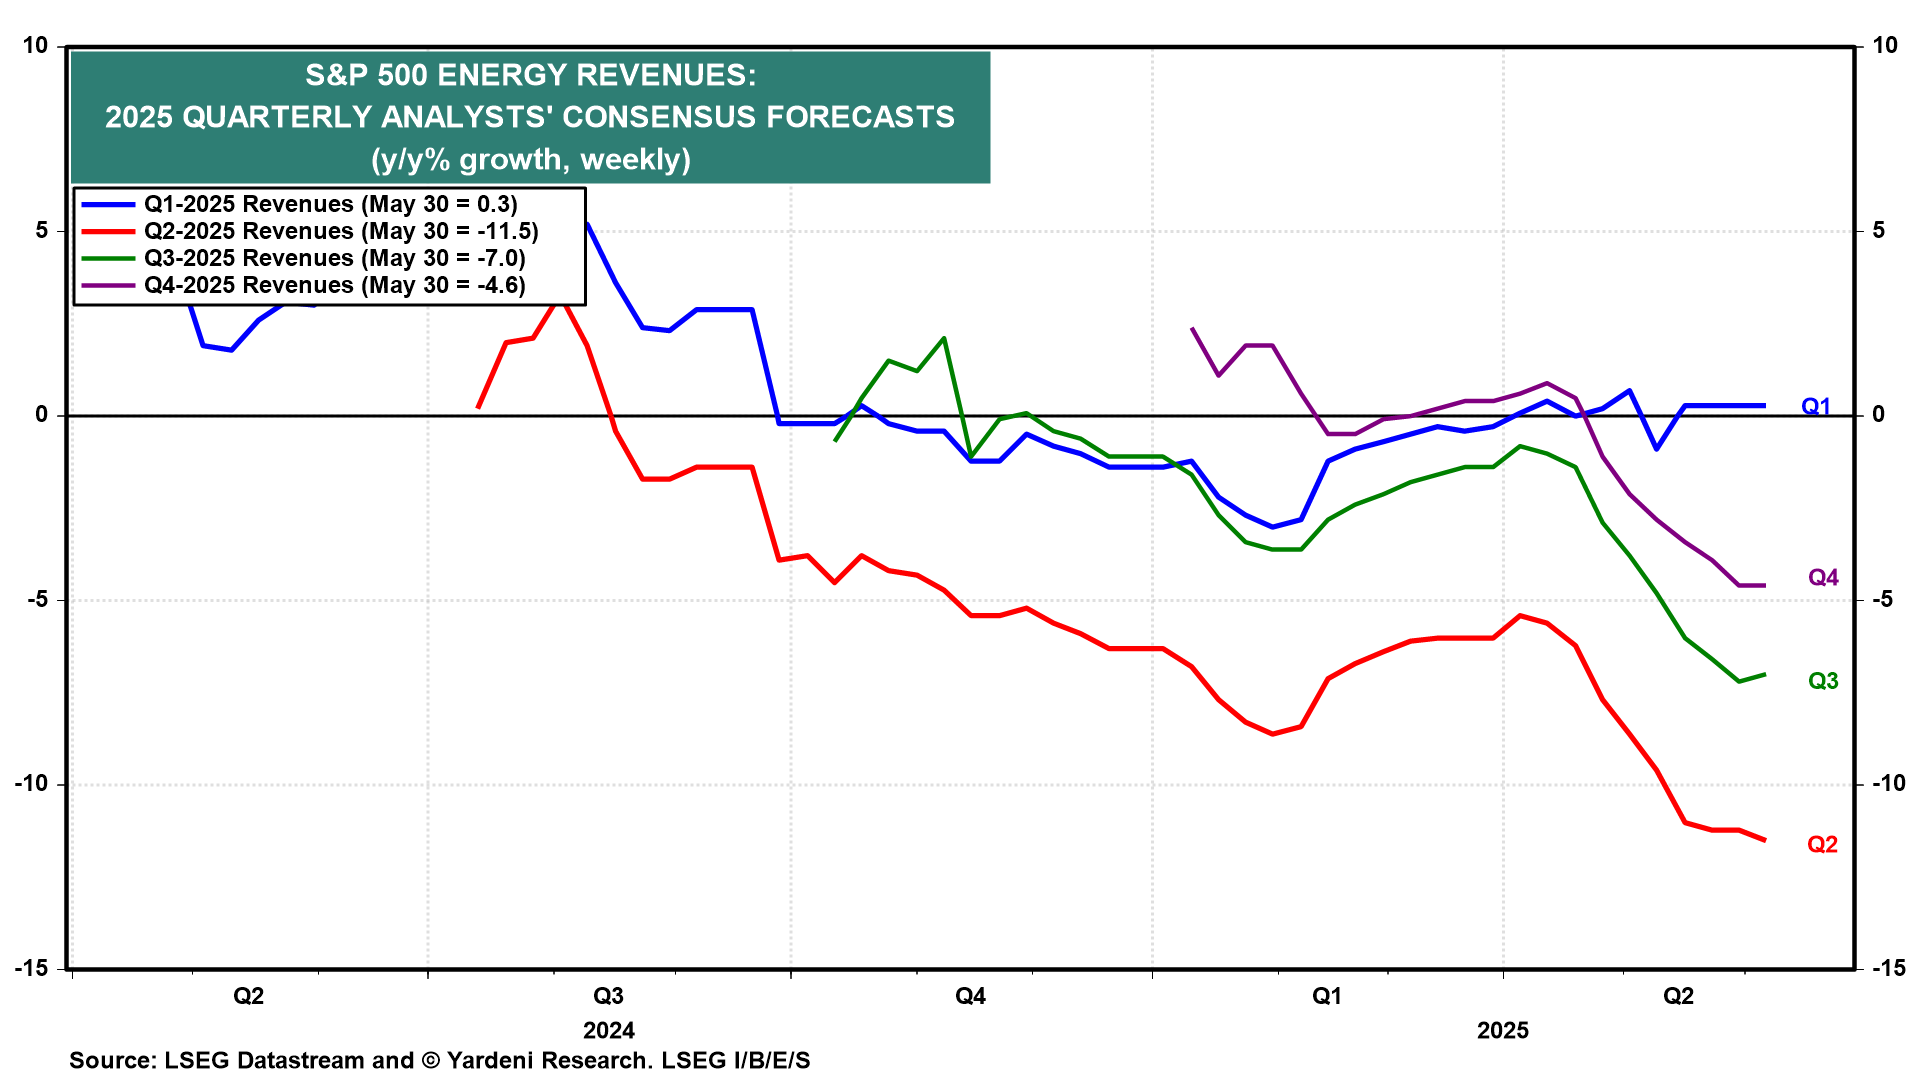Image resolution: width=1920 pixels, height=1080 pixels.
Task: Click the purple Q4 end-of-line label
Action: pos(1822,578)
